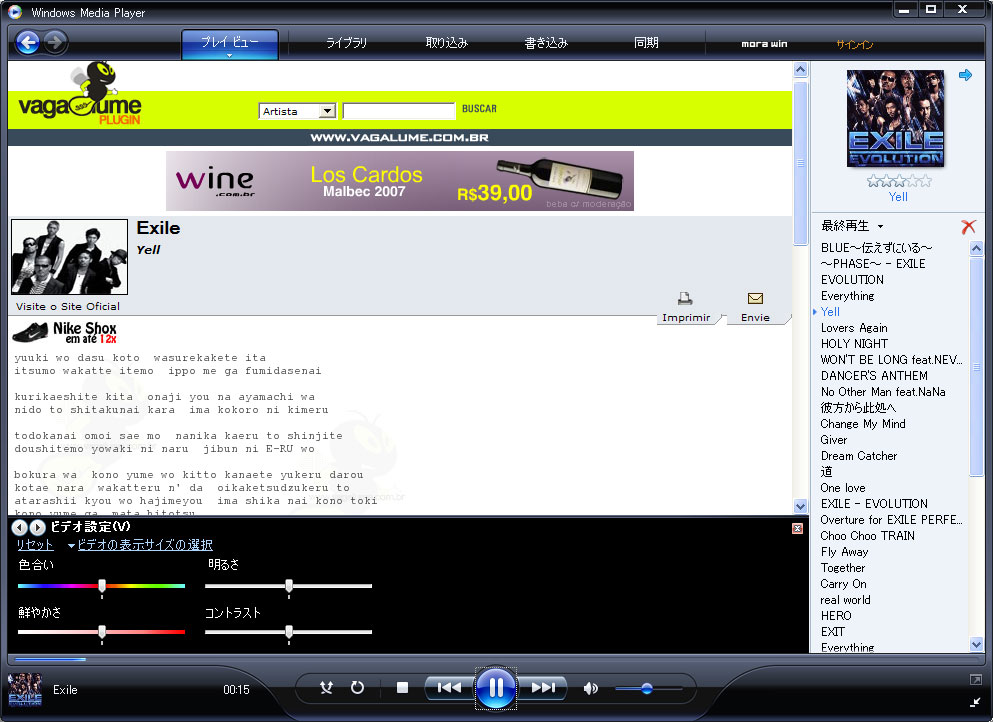Stop playback

(402, 688)
